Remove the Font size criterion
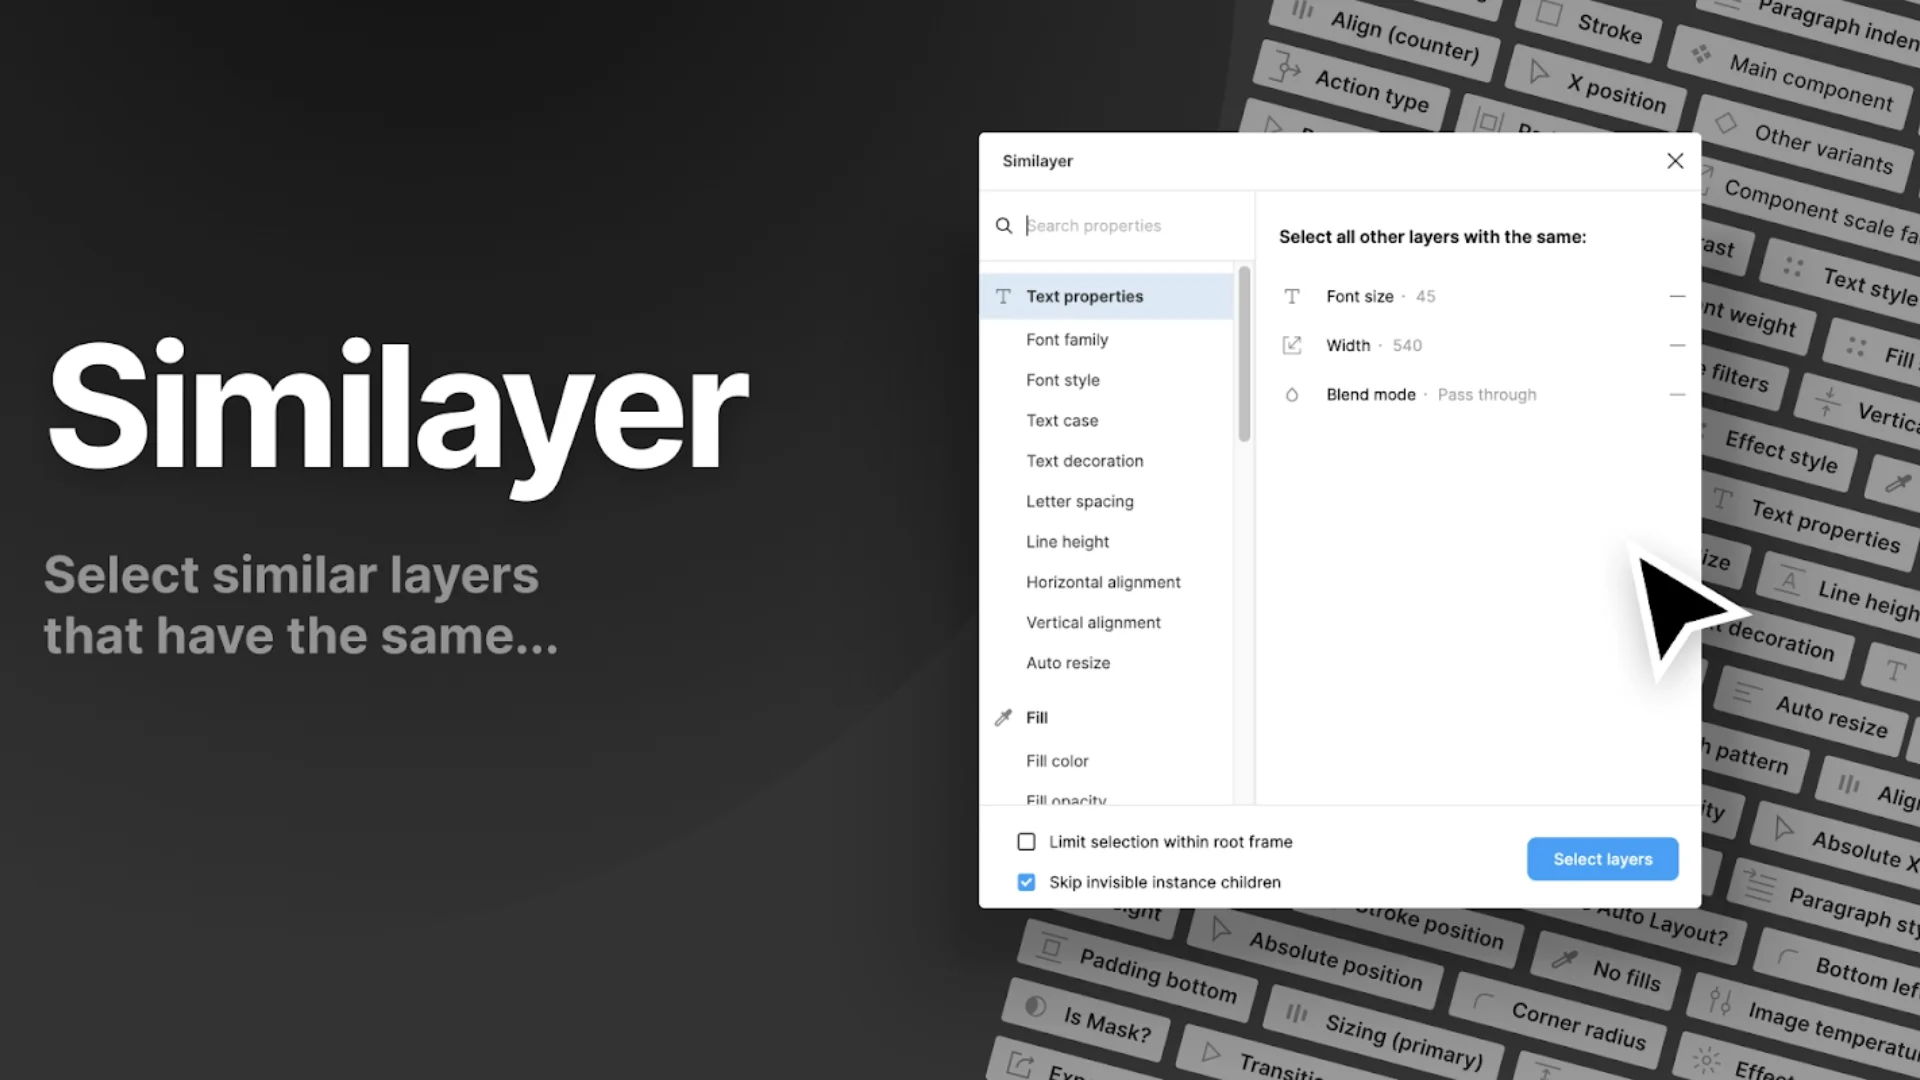Screen dimensions: 1920x1080 click(x=1677, y=296)
